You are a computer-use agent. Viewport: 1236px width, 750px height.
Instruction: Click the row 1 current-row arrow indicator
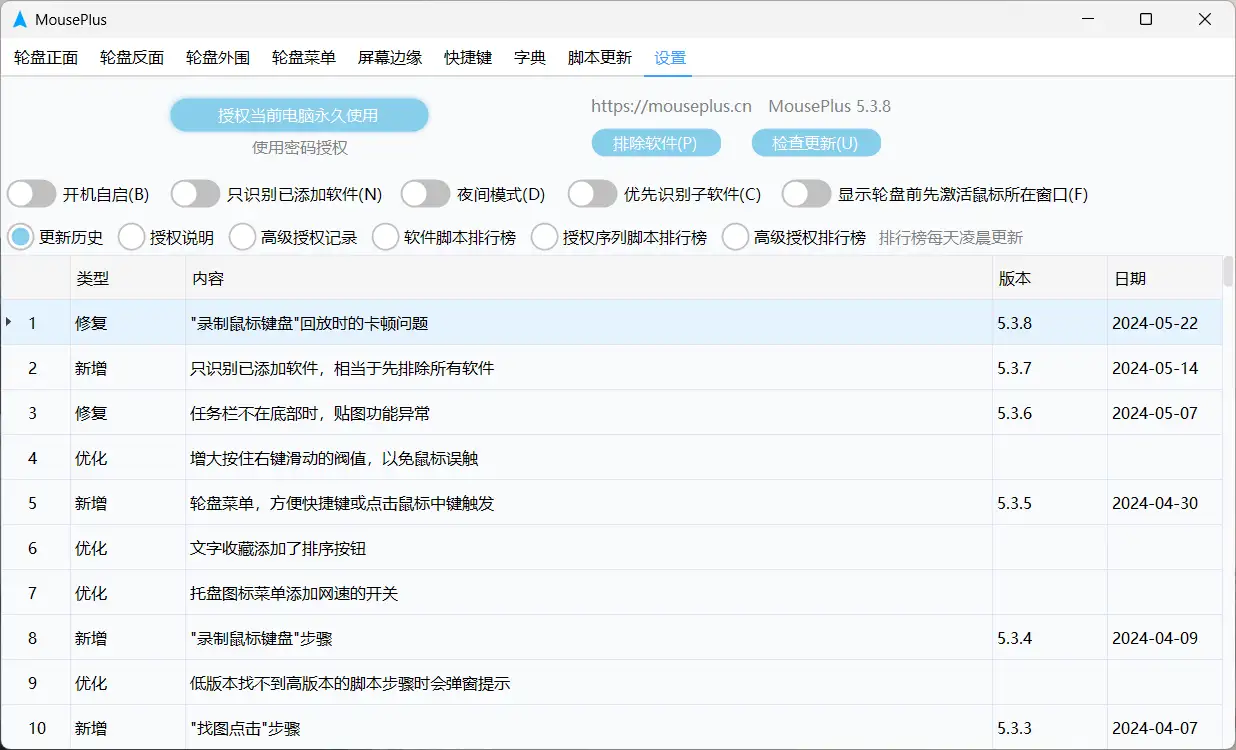pos(9,322)
